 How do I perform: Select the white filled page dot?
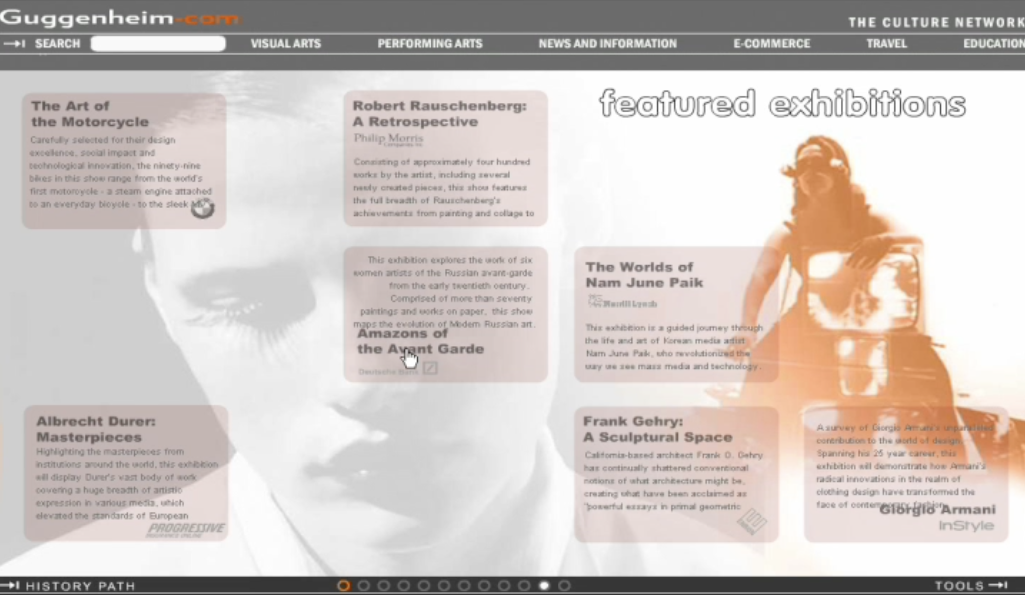coord(544,586)
